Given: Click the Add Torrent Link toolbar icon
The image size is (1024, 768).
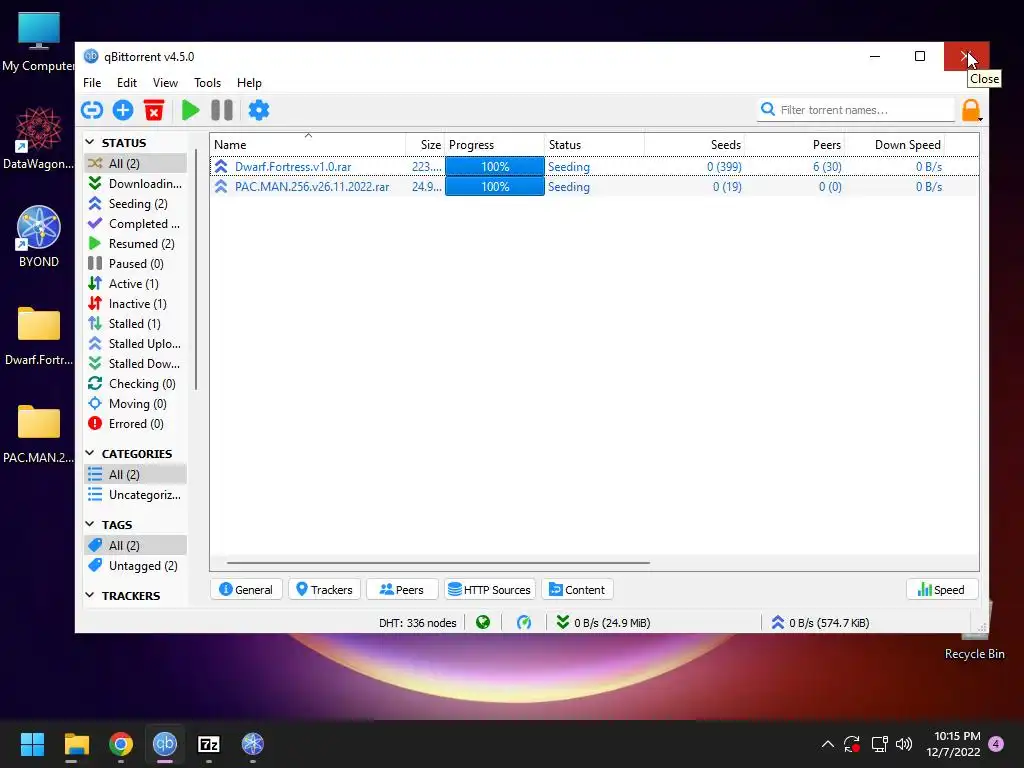Looking at the screenshot, I should [92, 110].
